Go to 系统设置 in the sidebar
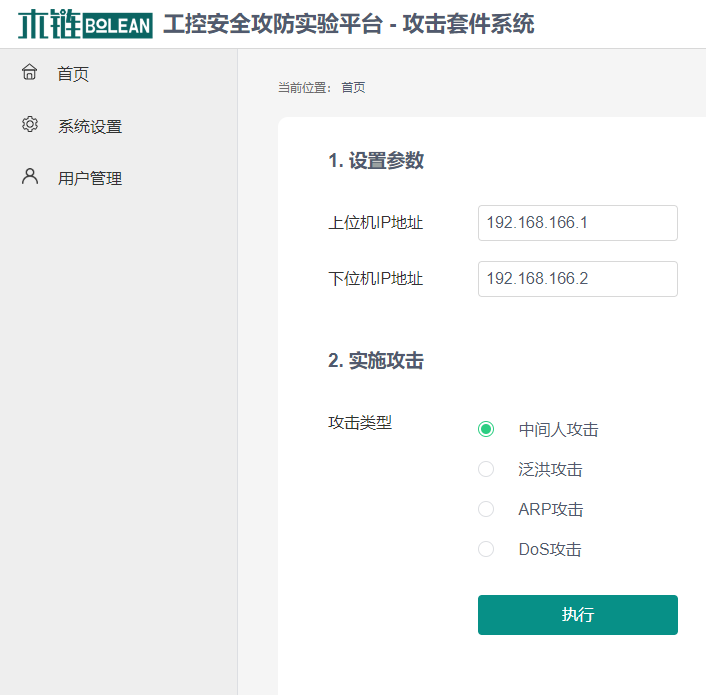The width and height of the screenshot is (706, 695). [90, 126]
